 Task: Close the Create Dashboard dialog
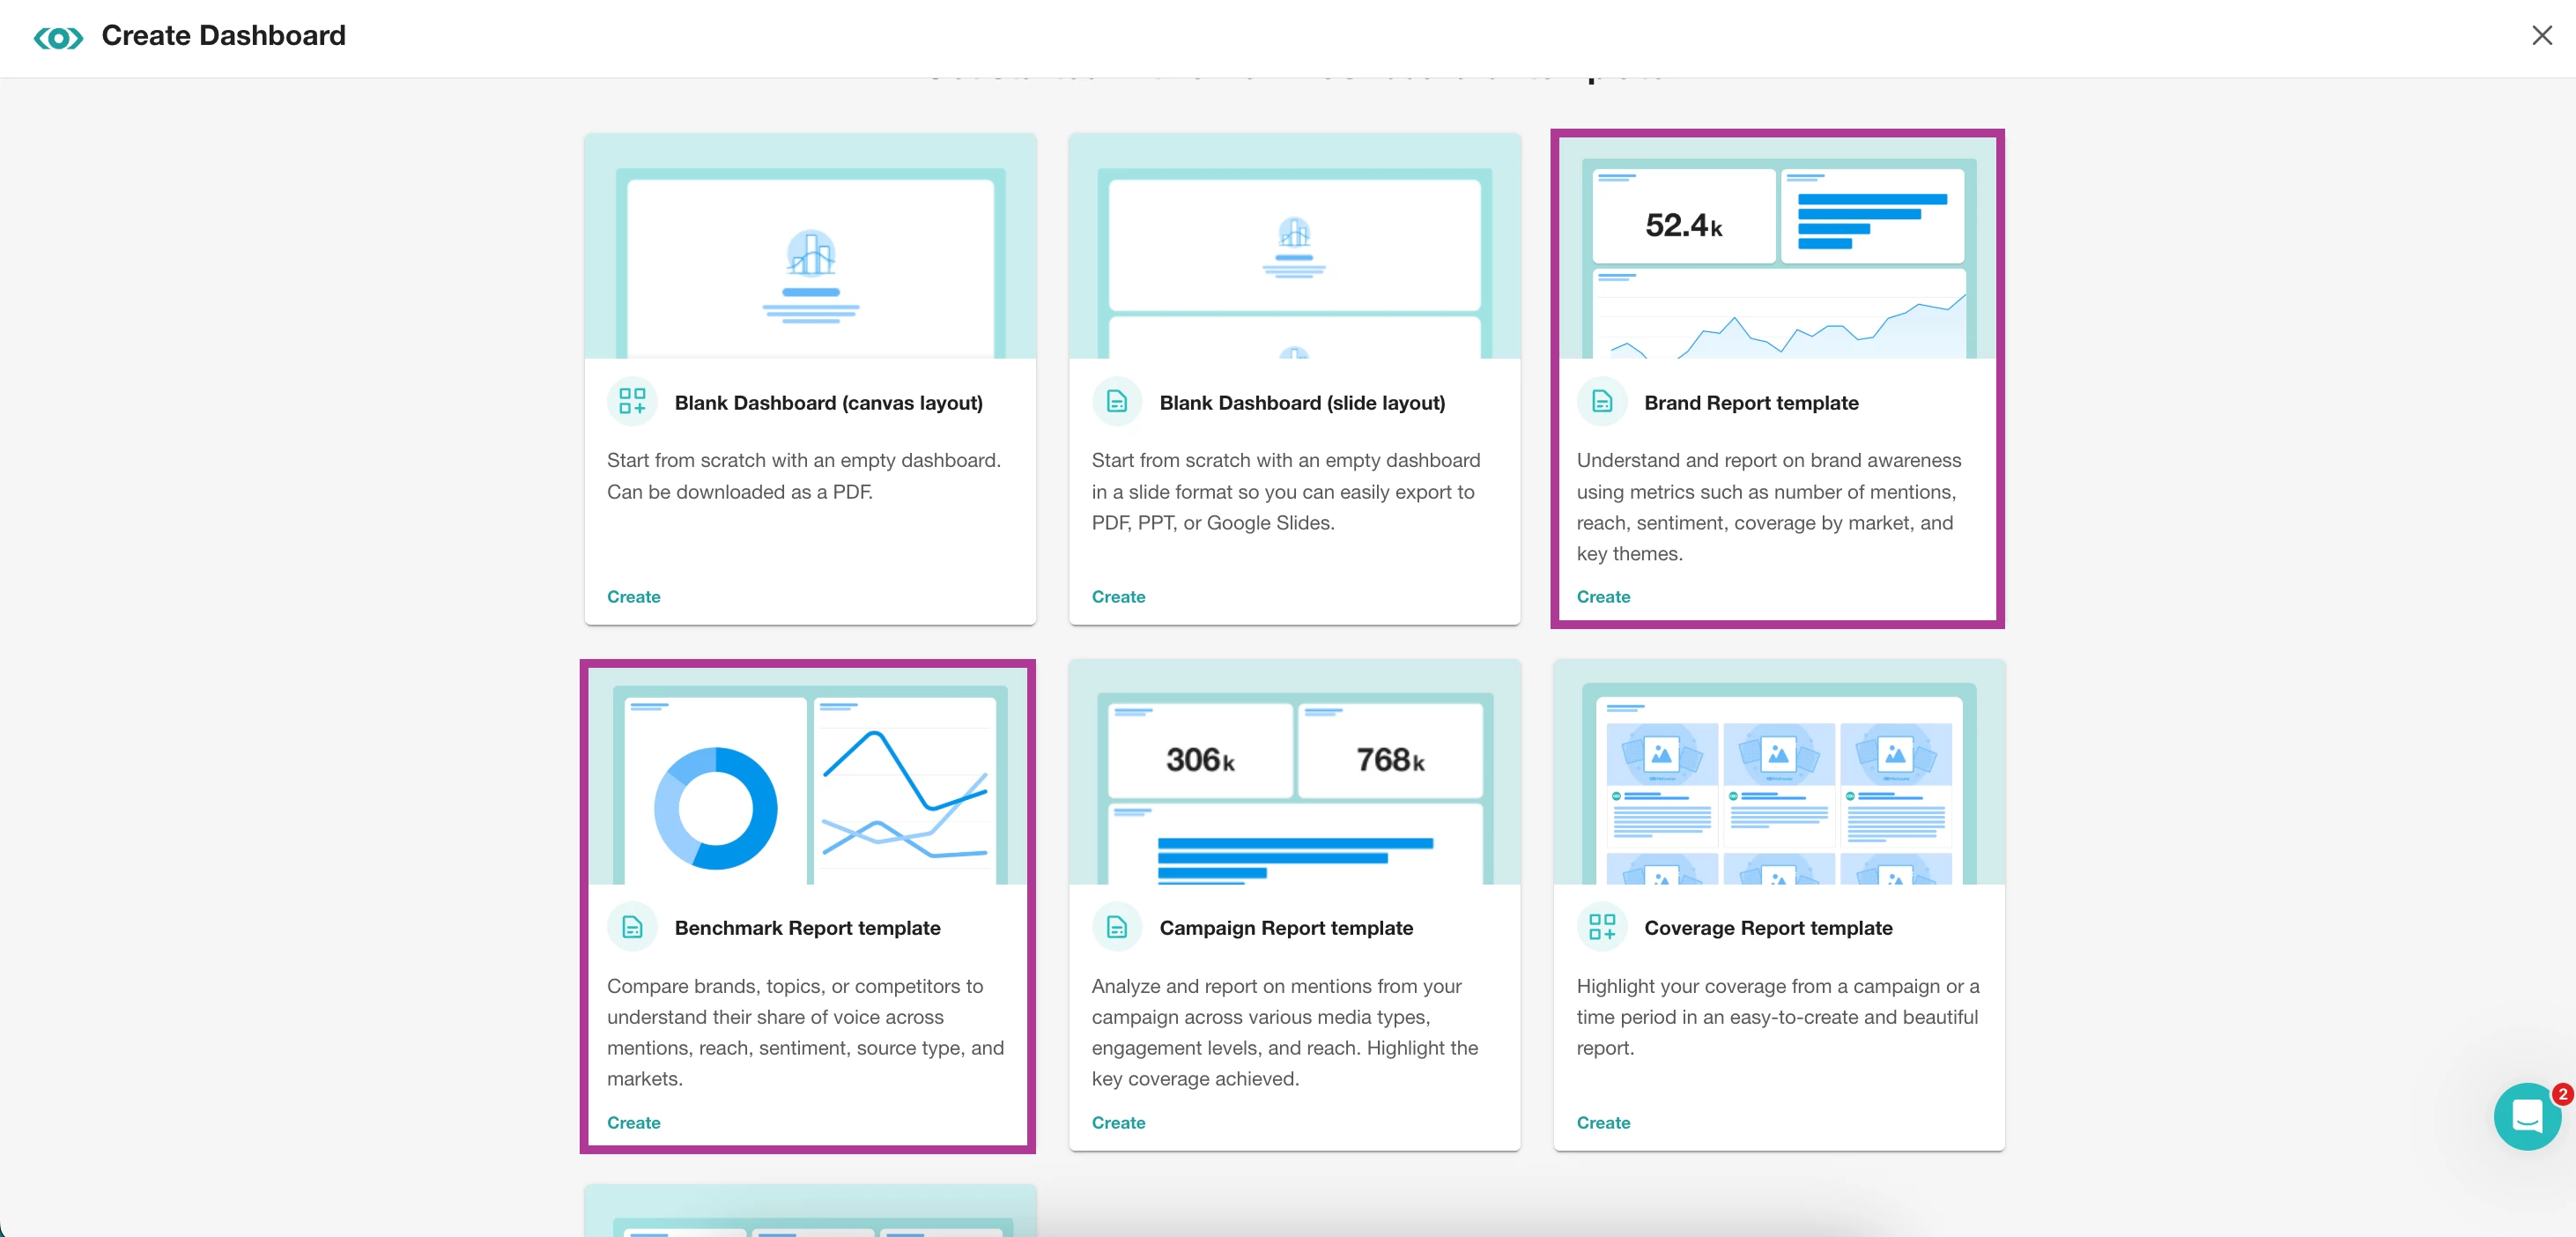2541,36
